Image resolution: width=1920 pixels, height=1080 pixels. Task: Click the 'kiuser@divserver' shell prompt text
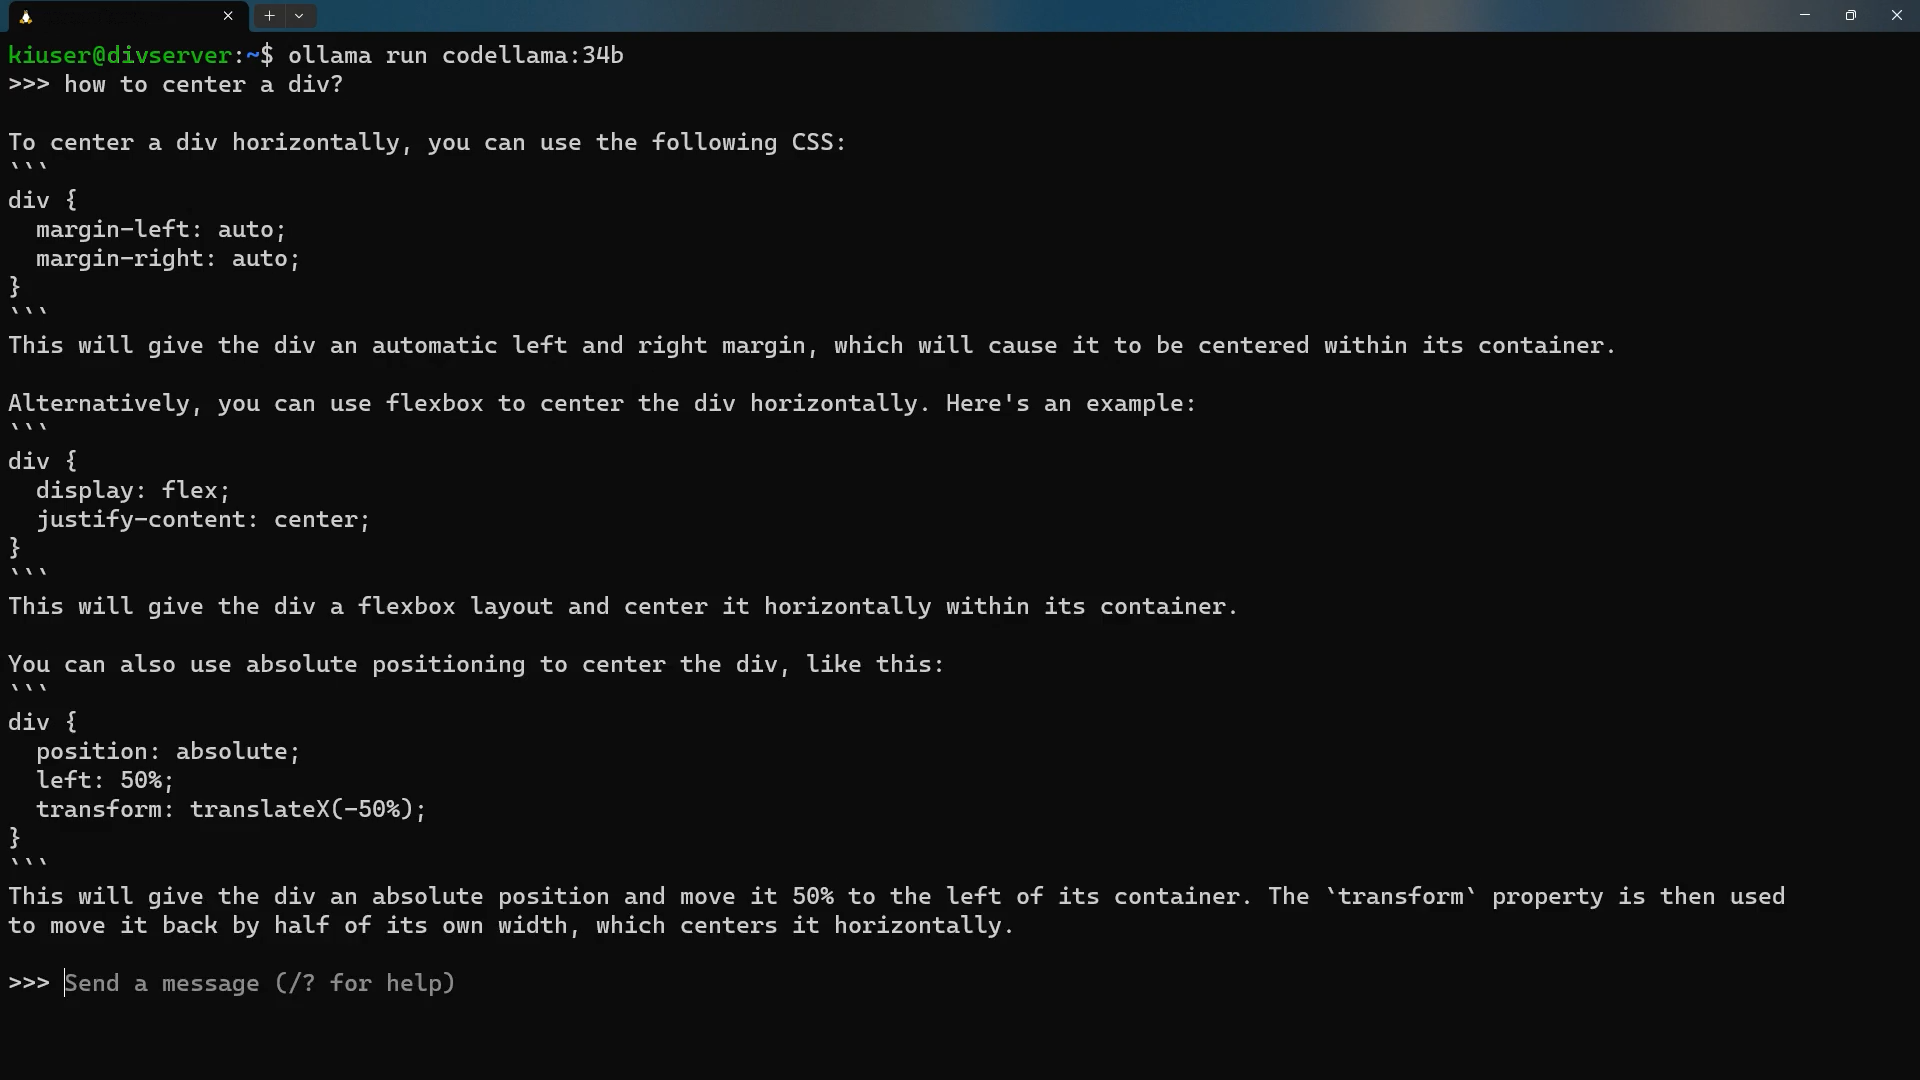pos(120,55)
